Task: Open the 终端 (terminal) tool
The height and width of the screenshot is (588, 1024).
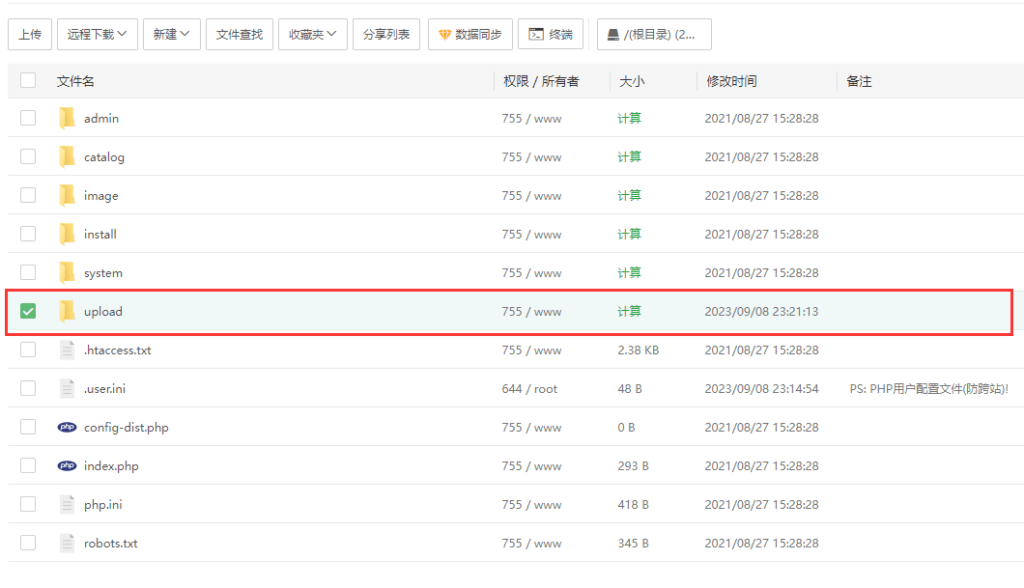Action: point(551,34)
